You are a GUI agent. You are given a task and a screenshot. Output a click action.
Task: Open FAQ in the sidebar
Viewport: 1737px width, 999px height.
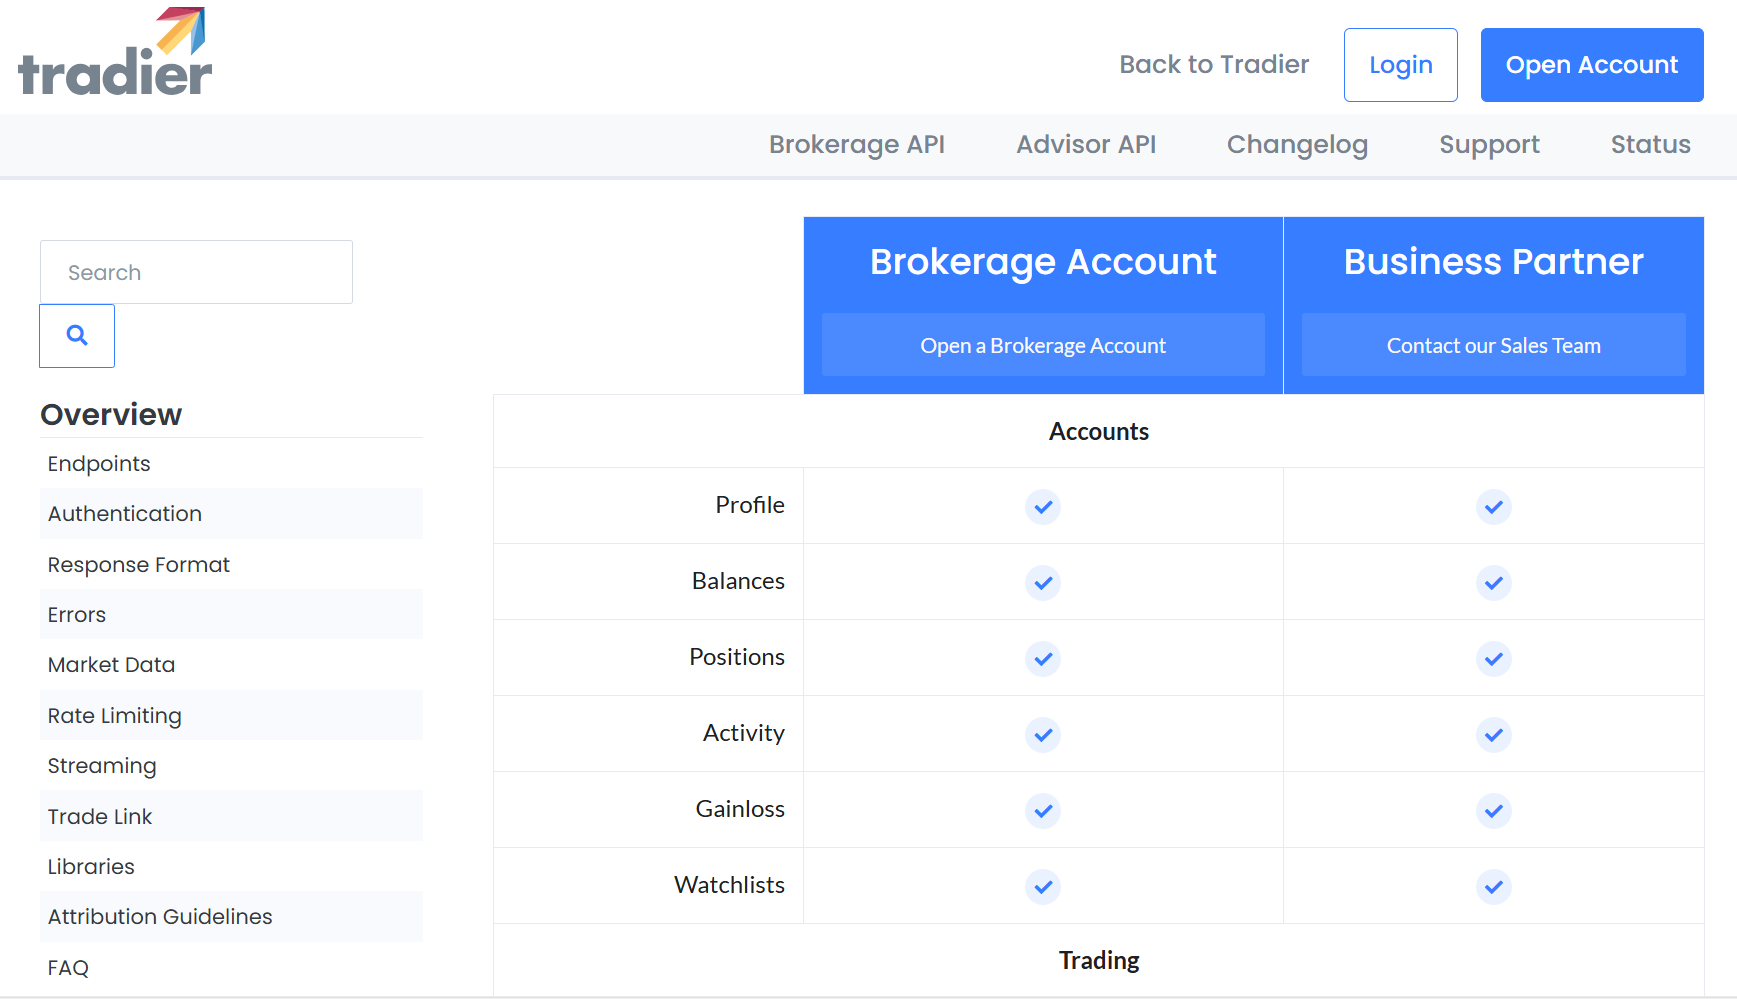[231, 967]
